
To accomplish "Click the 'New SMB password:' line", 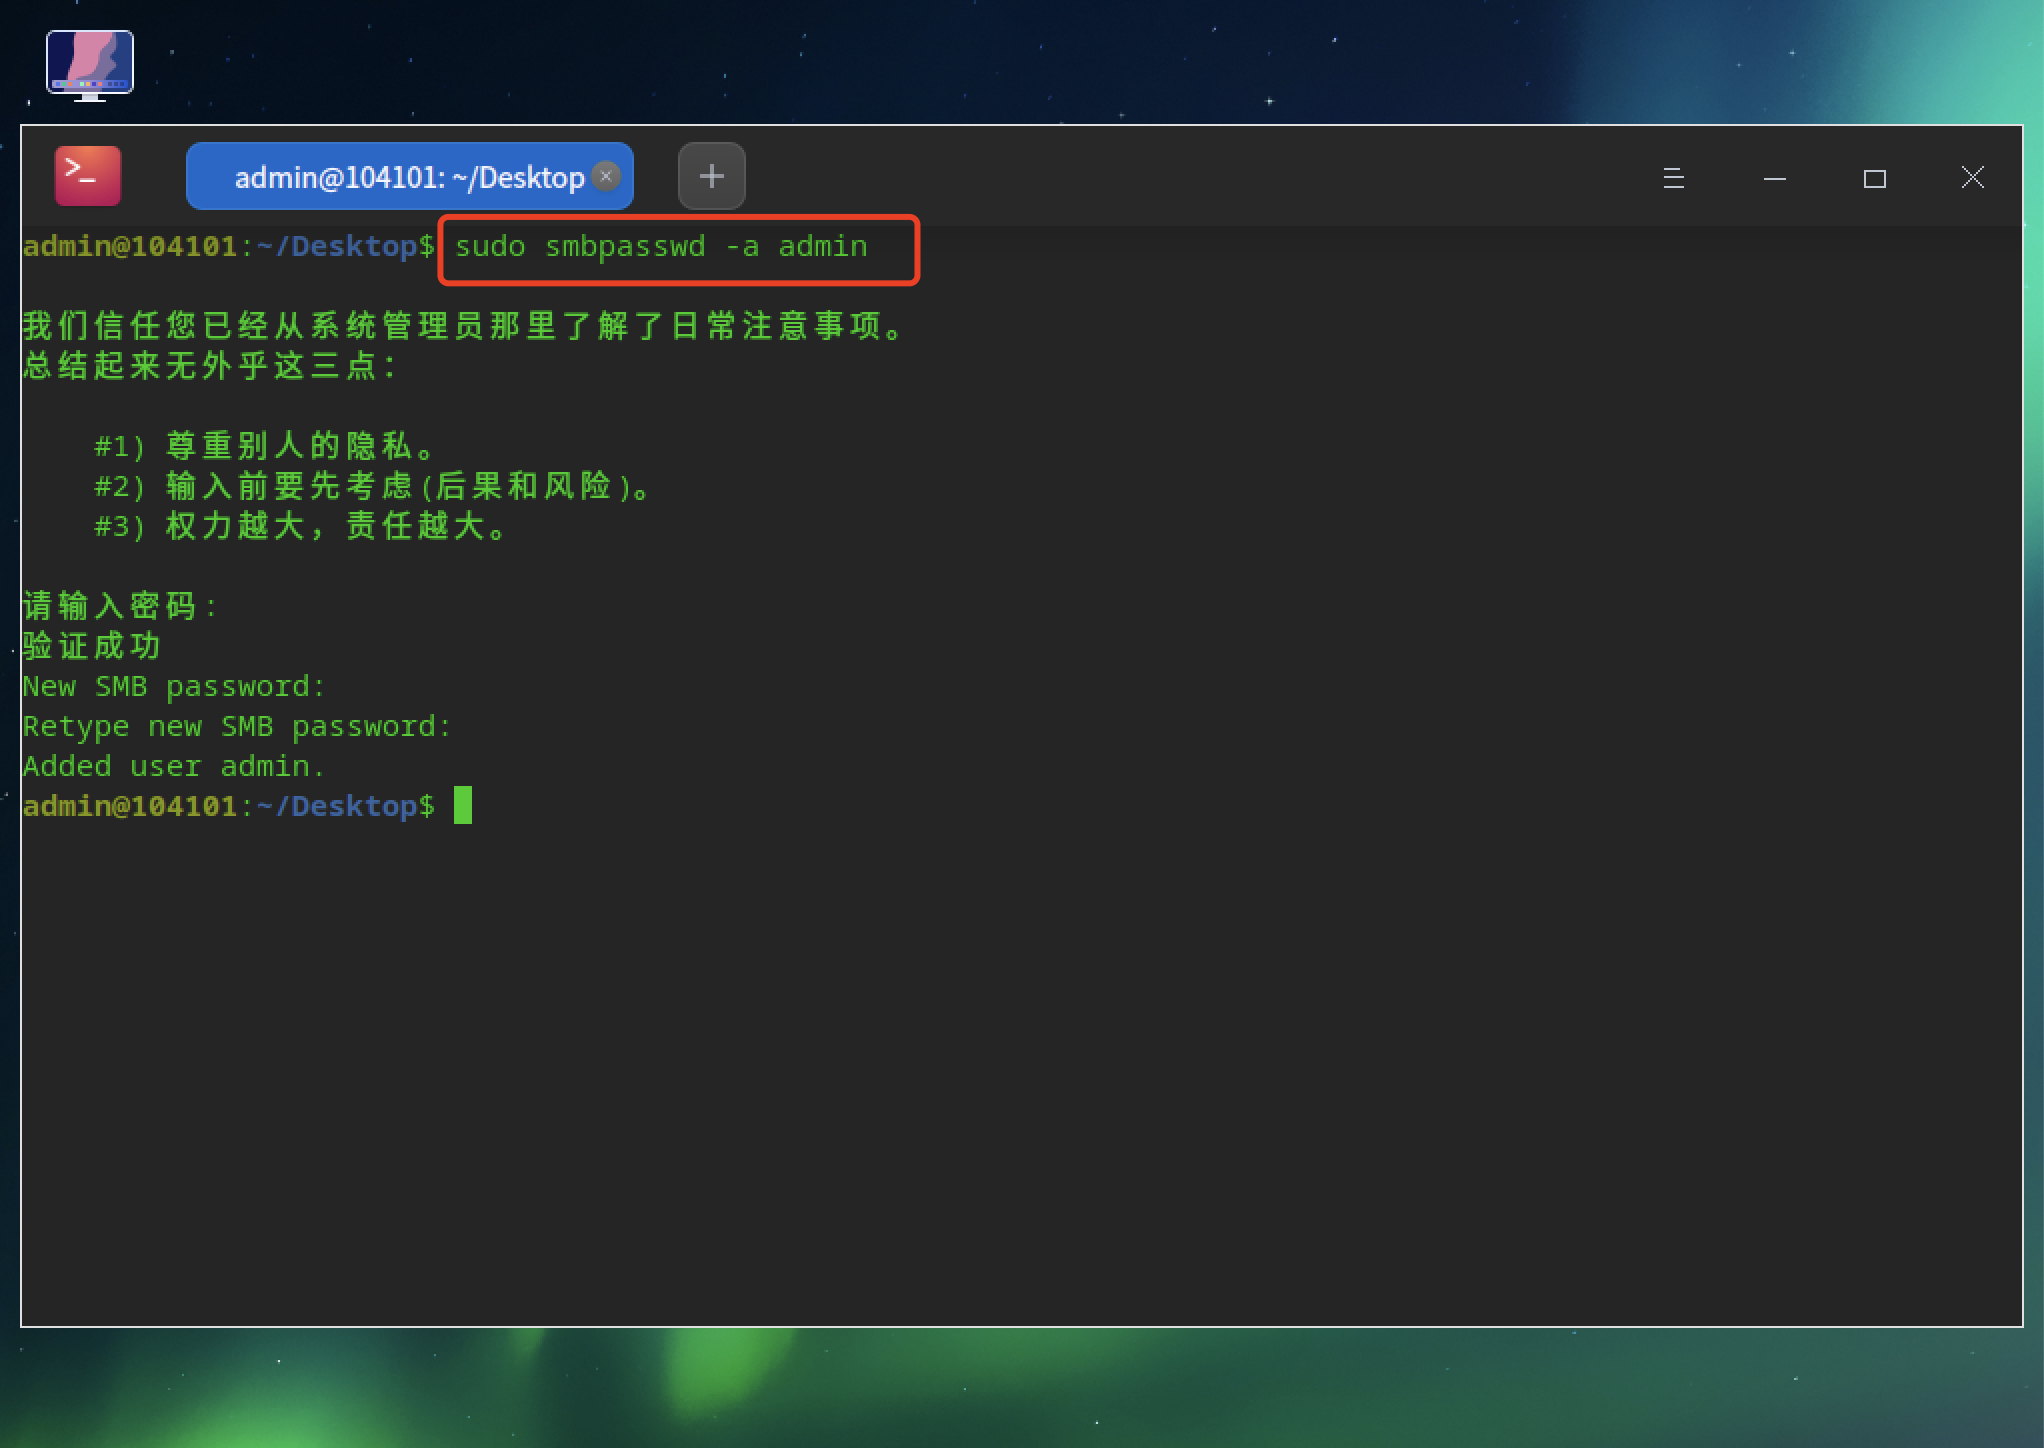I will pyautogui.click(x=174, y=686).
